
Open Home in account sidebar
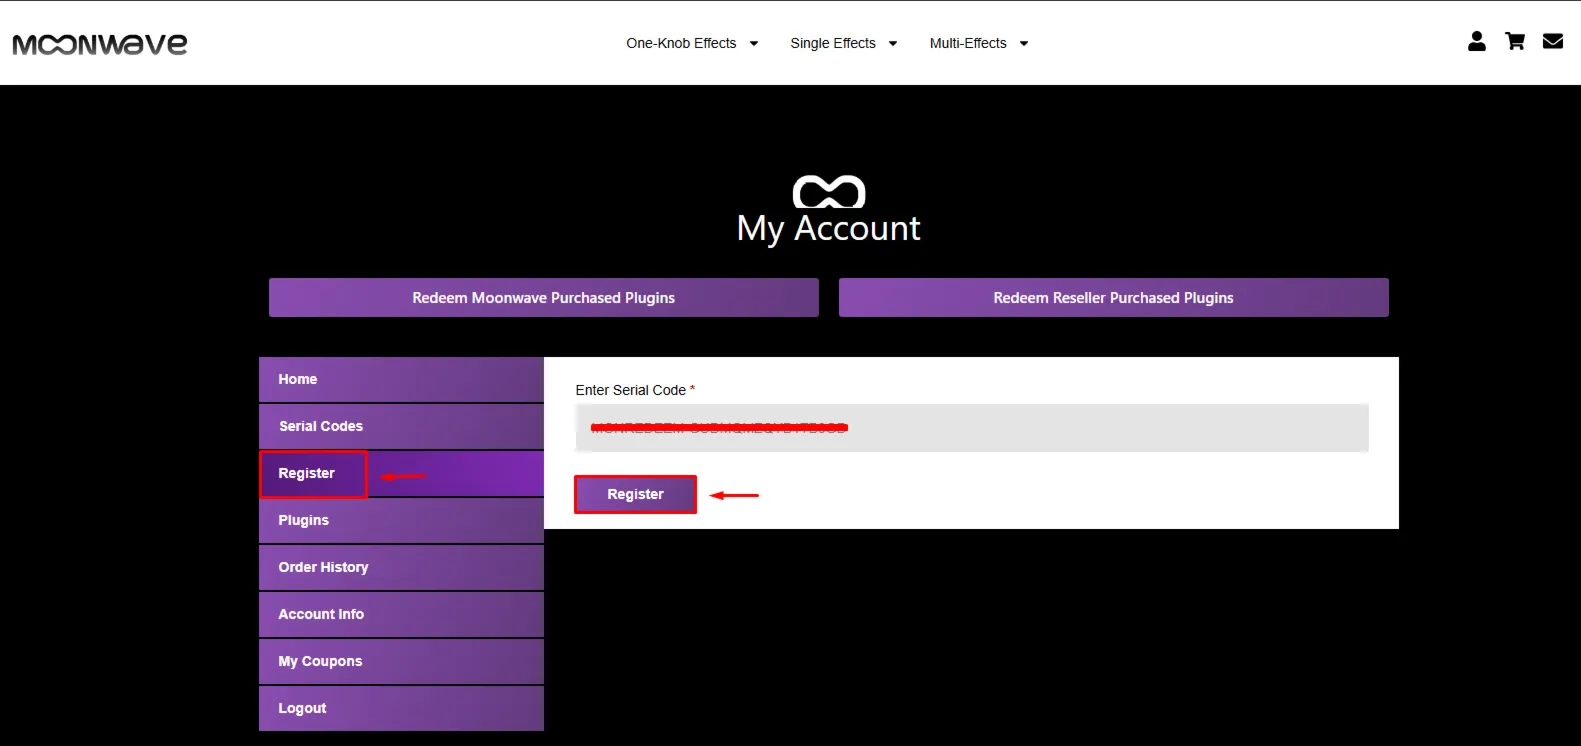pos(401,380)
